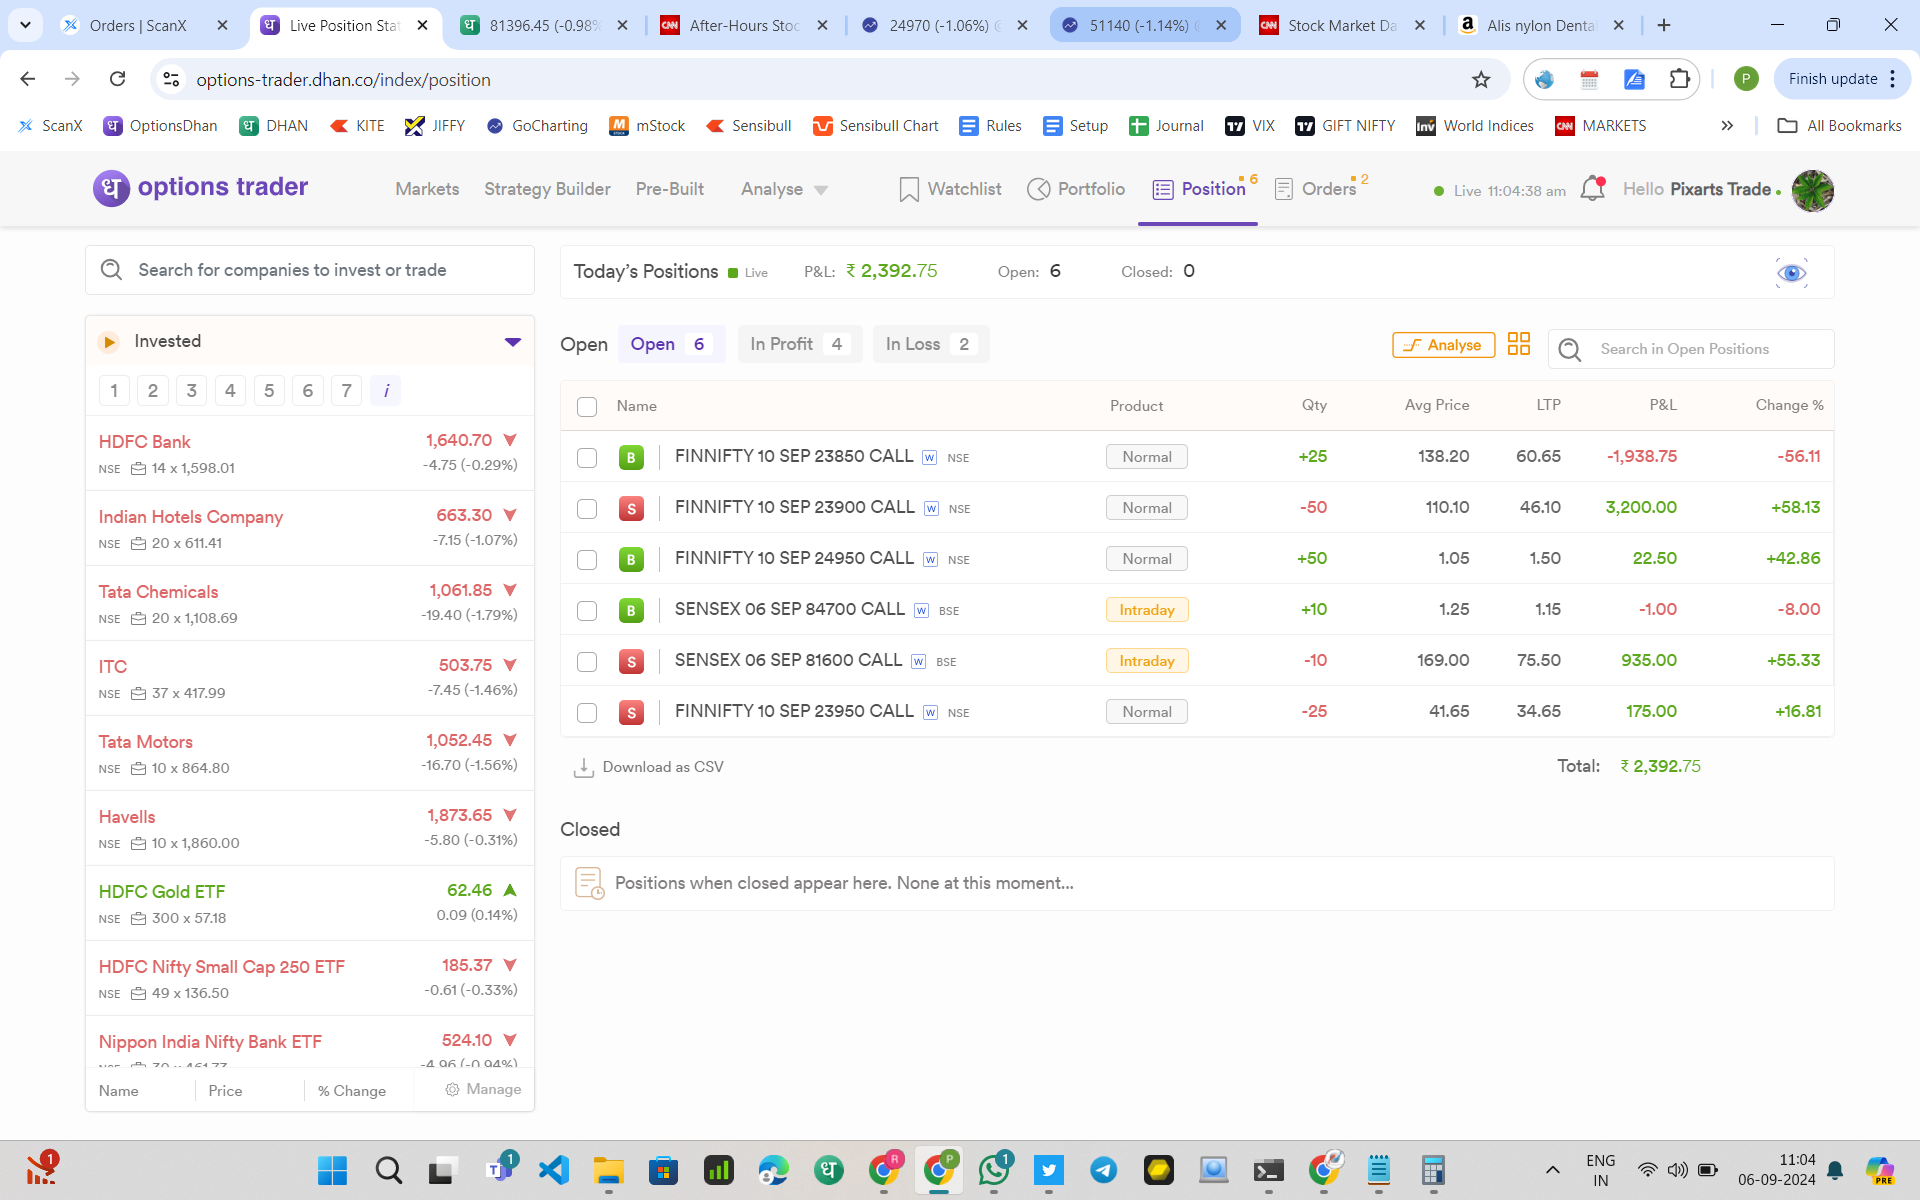The image size is (1920, 1200).
Task: Click B badge on FINNIFTY 23850 CALL
Action: 631,457
